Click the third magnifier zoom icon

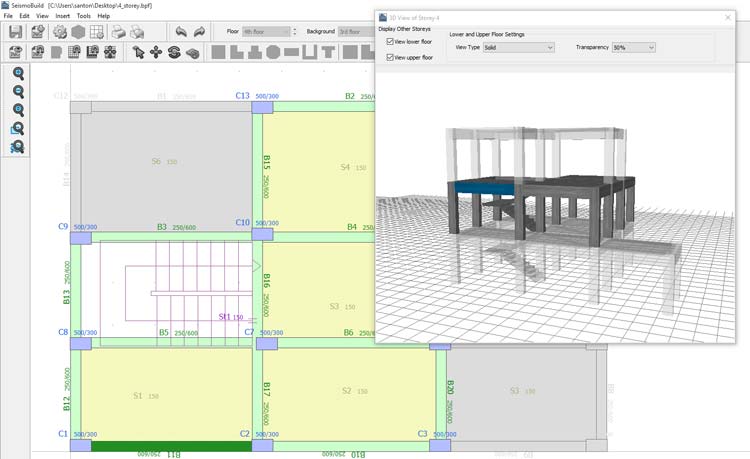click(x=18, y=109)
